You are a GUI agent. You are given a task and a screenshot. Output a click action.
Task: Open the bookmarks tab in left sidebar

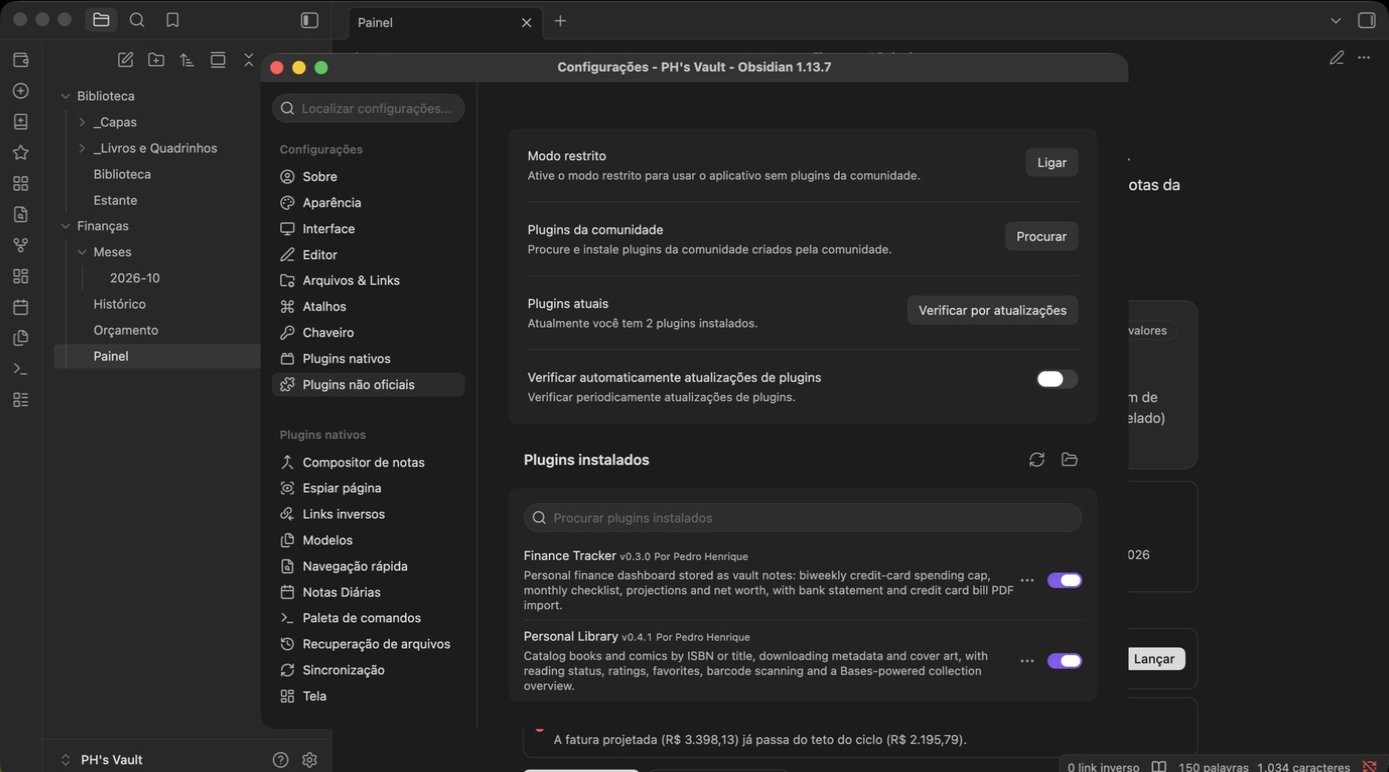[172, 20]
